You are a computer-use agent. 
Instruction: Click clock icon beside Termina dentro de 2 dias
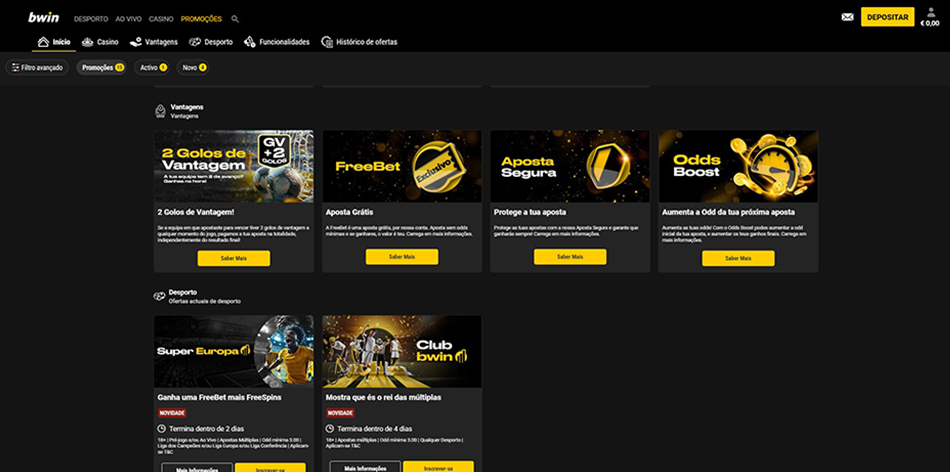(161, 428)
